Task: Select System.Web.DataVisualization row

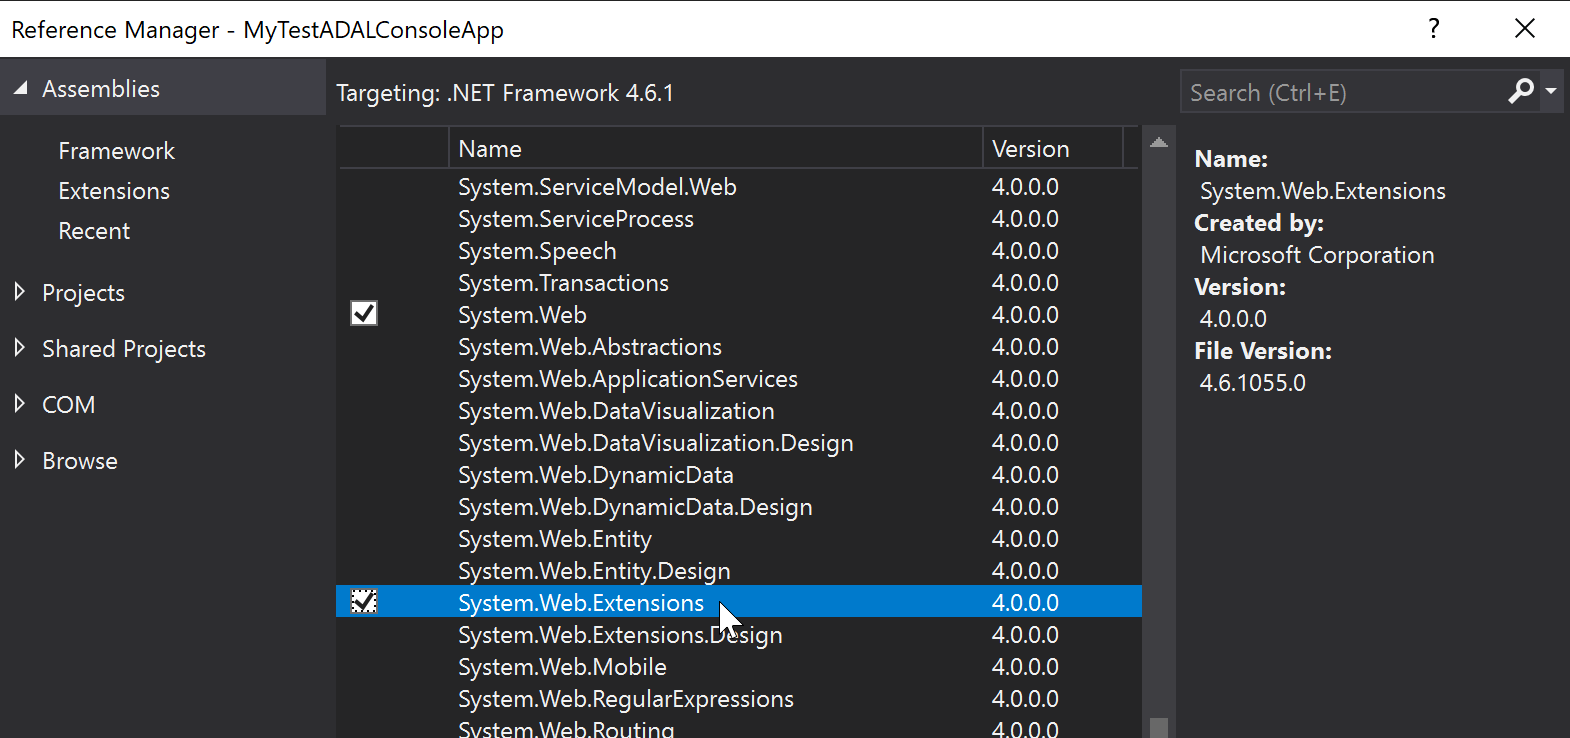Action: 738,411
